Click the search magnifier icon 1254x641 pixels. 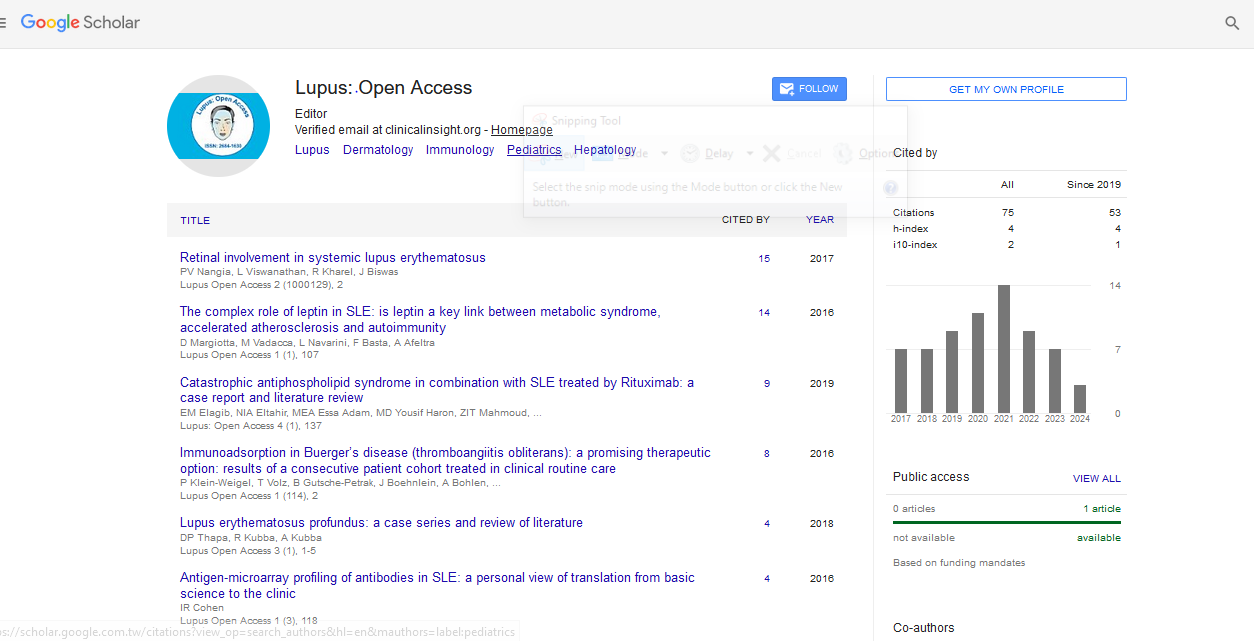(1232, 23)
